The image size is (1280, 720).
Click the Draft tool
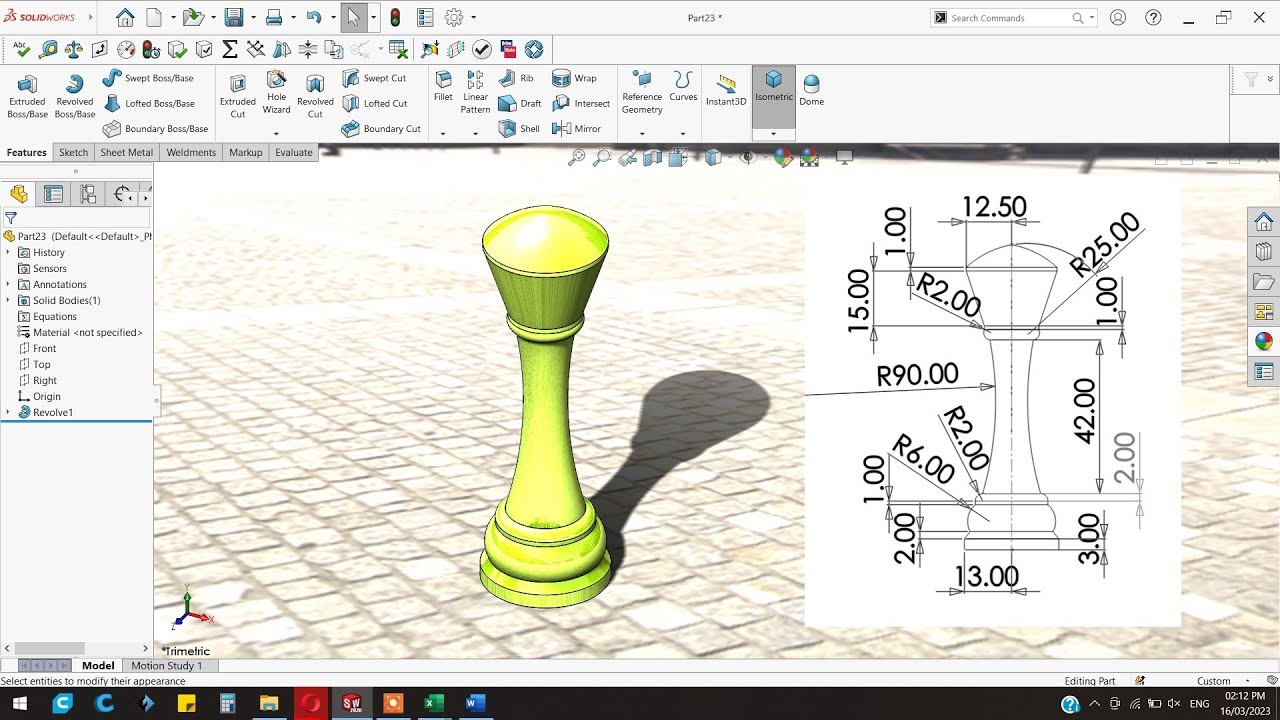(x=520, y=103)
